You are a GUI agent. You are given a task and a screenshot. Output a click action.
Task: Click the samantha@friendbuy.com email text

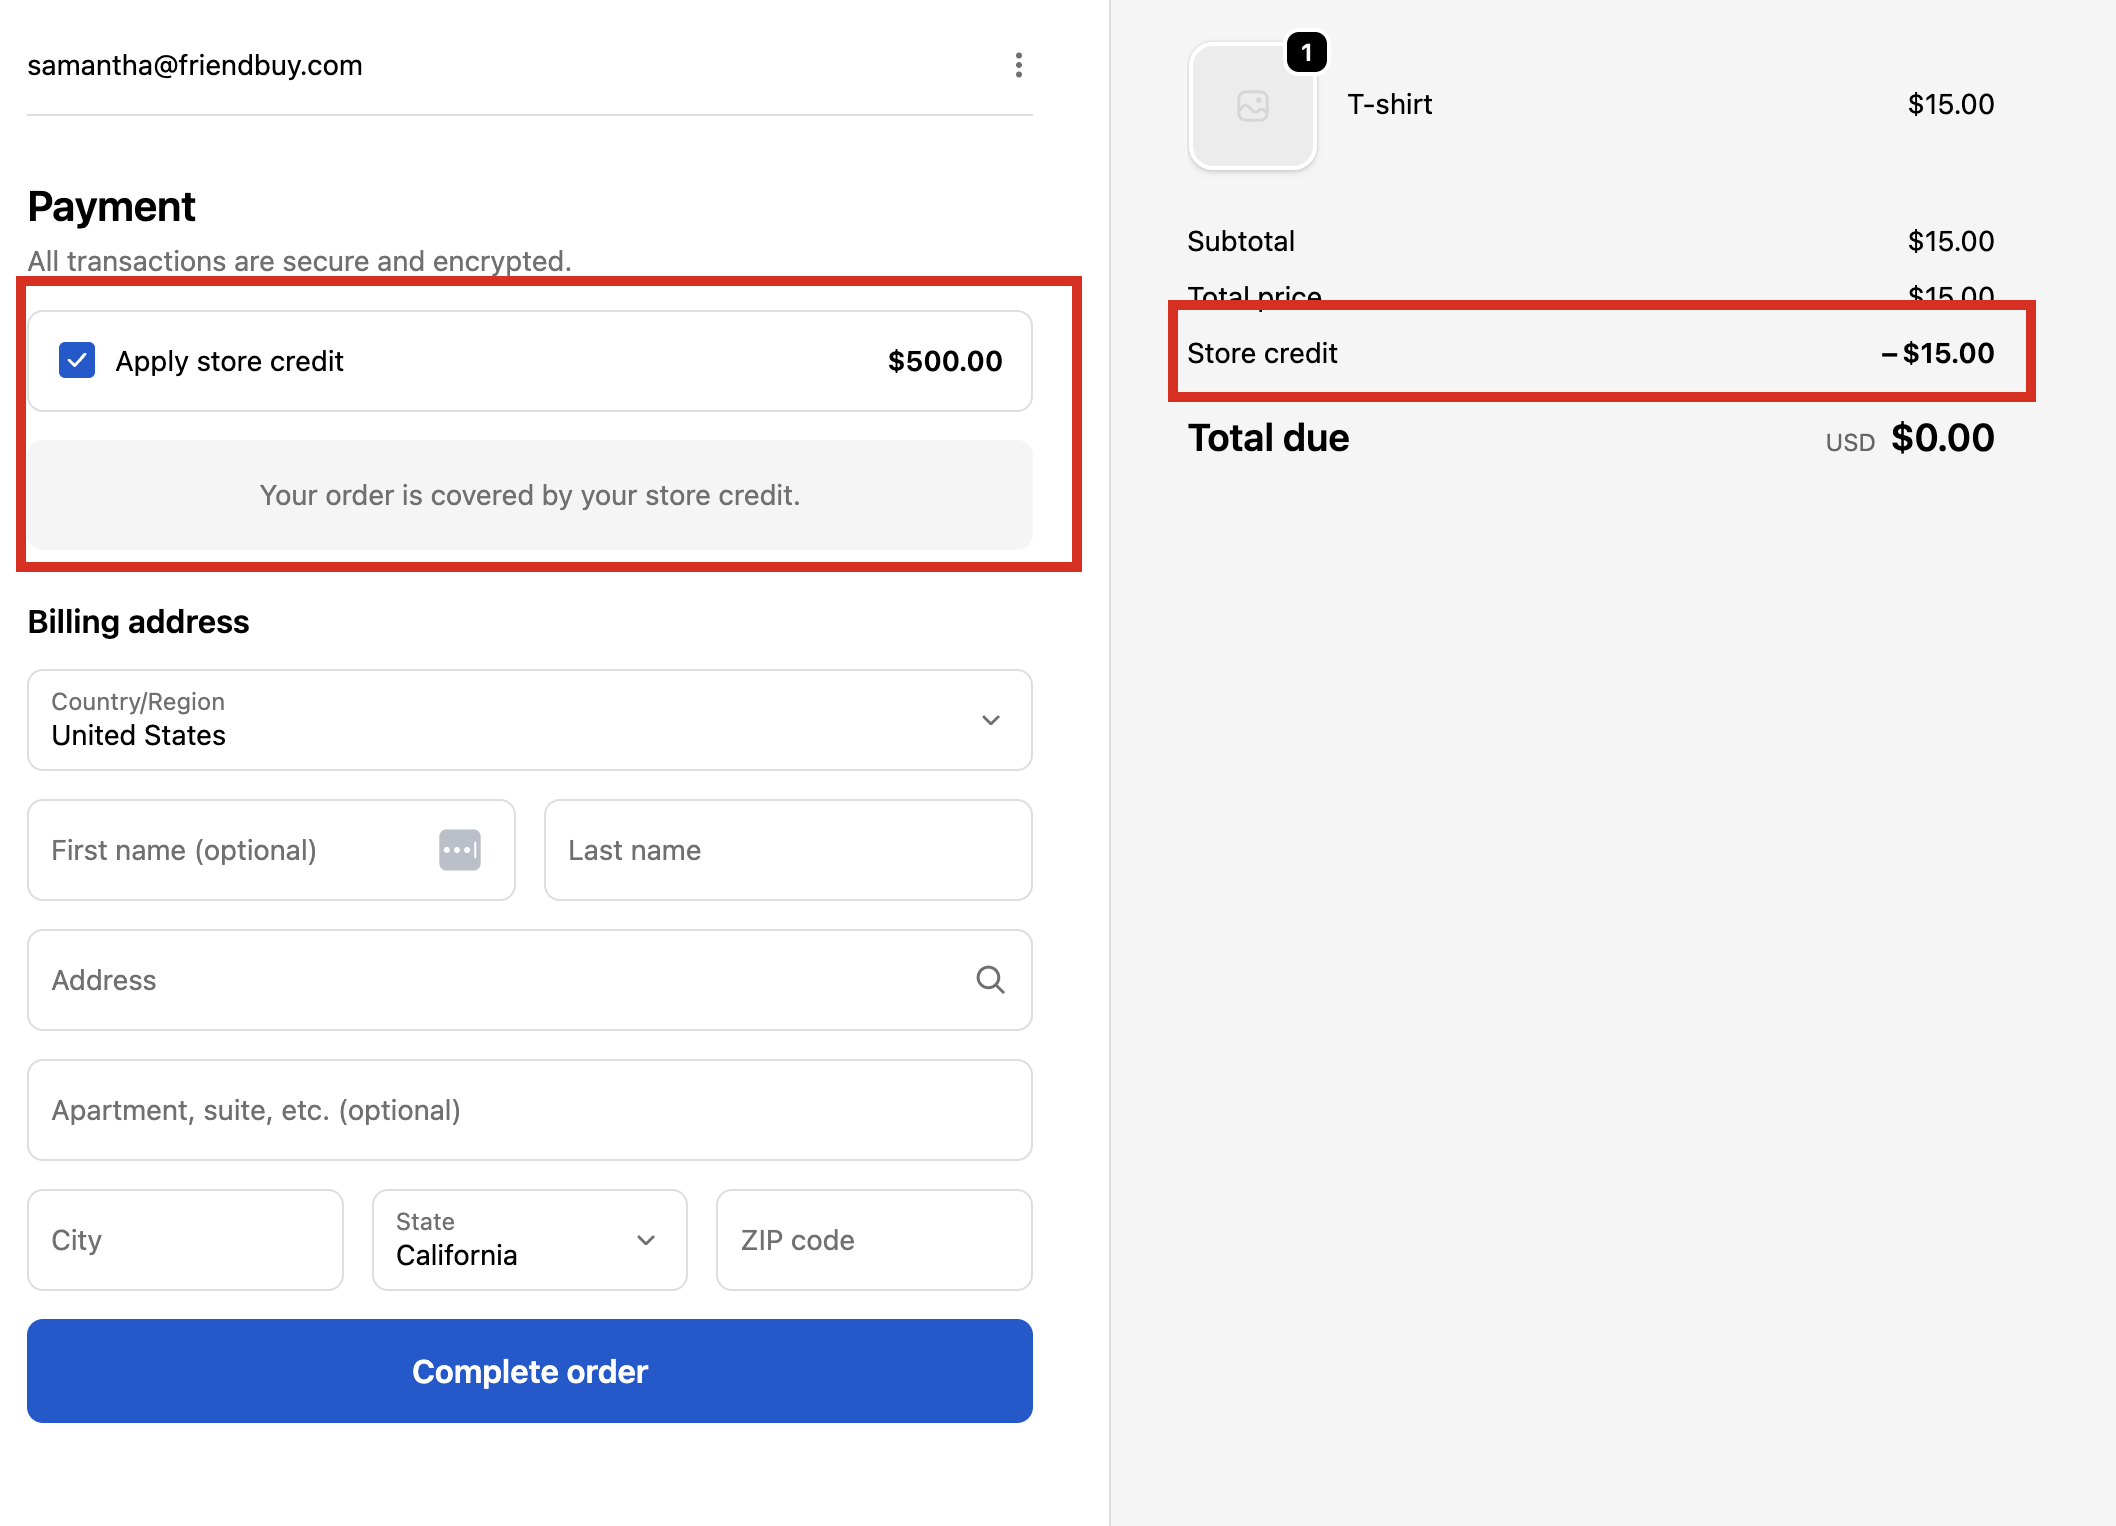coord(195,65)
